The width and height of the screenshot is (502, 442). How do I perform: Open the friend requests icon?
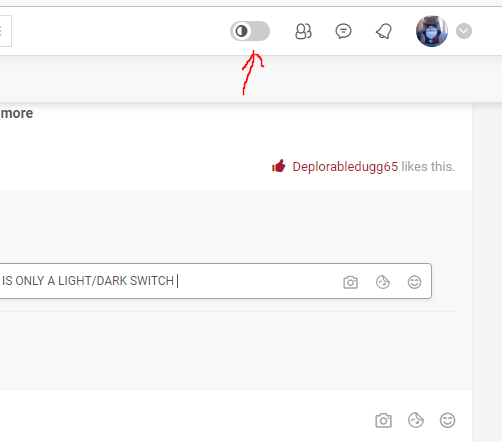click(303, 31)
